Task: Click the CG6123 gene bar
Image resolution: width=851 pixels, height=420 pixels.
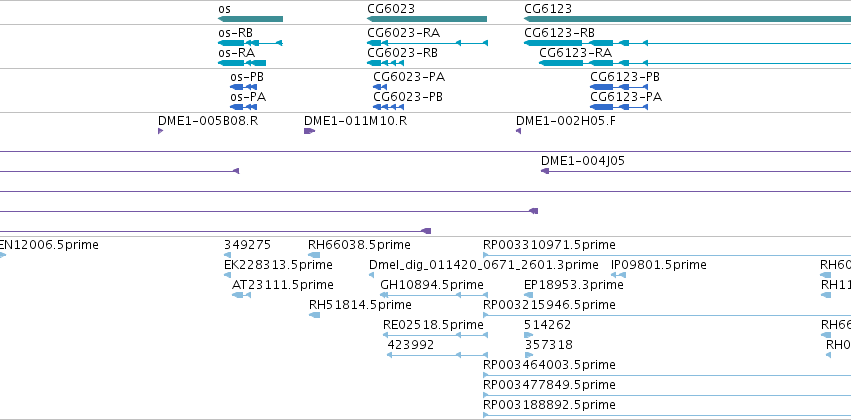Action: point(687,19)
